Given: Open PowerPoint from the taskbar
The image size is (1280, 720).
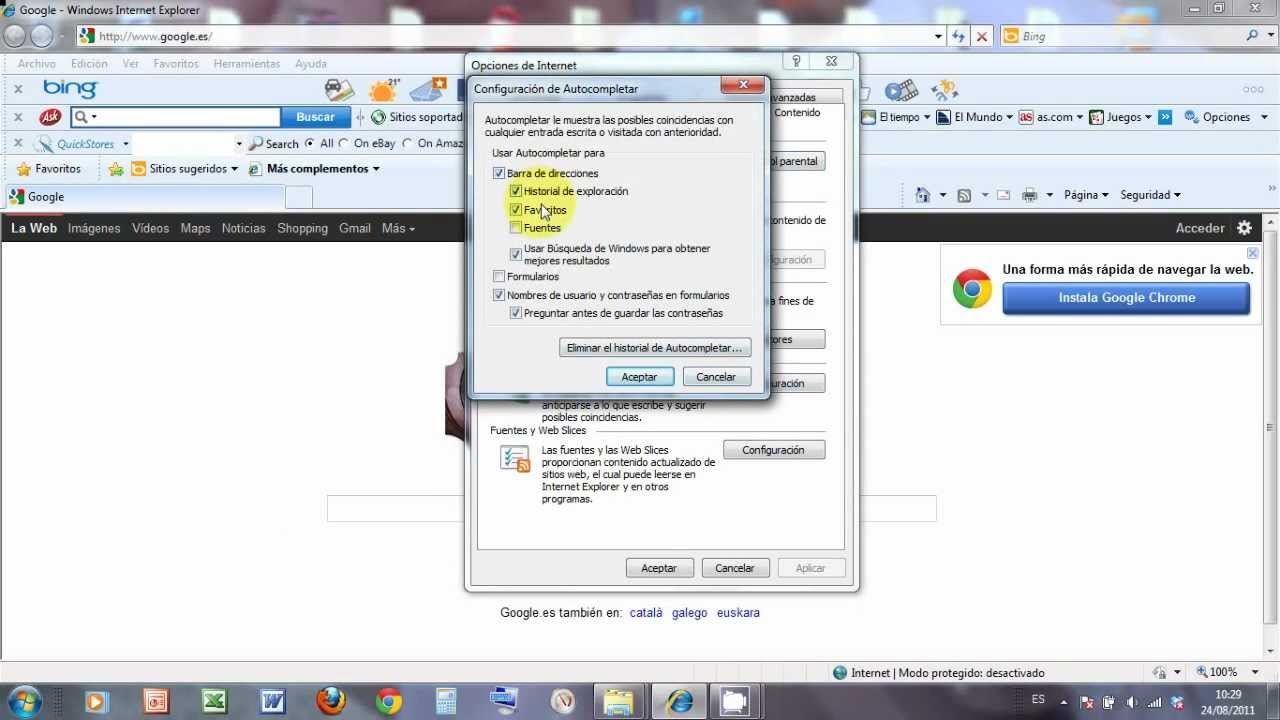Looking at the screenshot, I should coord(156,700).
